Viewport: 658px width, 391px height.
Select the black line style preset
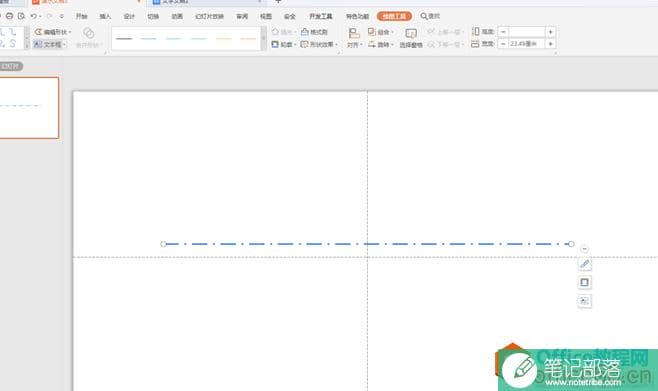[124, 39]
